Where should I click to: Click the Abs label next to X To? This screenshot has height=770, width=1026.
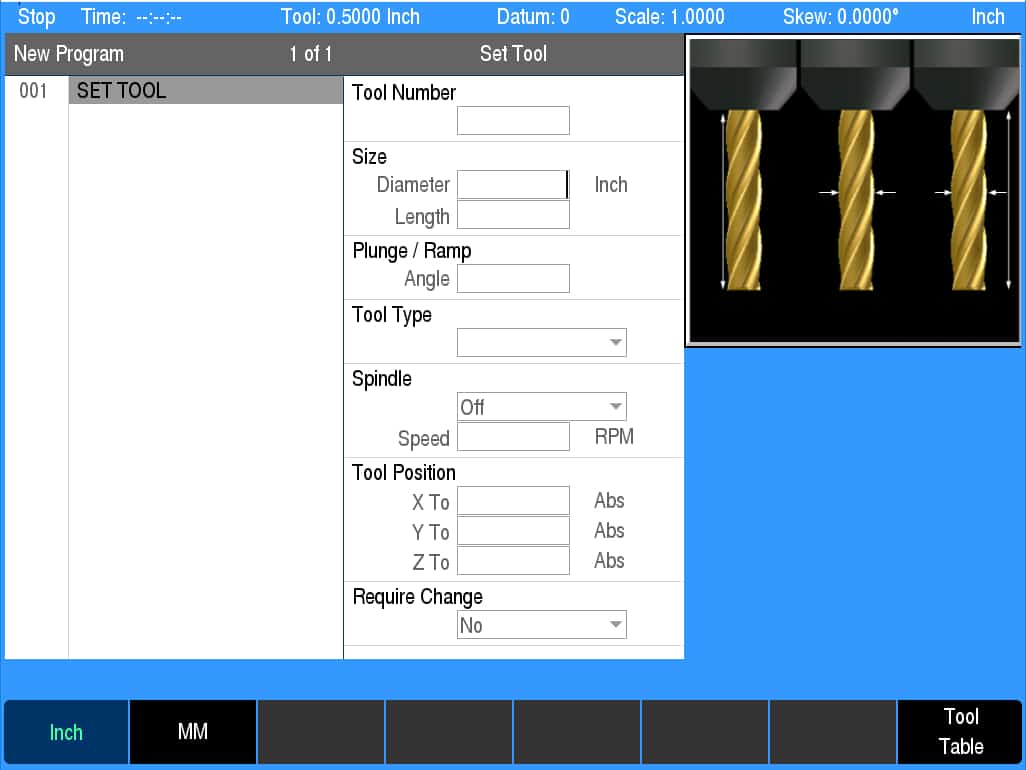(609, 500)
